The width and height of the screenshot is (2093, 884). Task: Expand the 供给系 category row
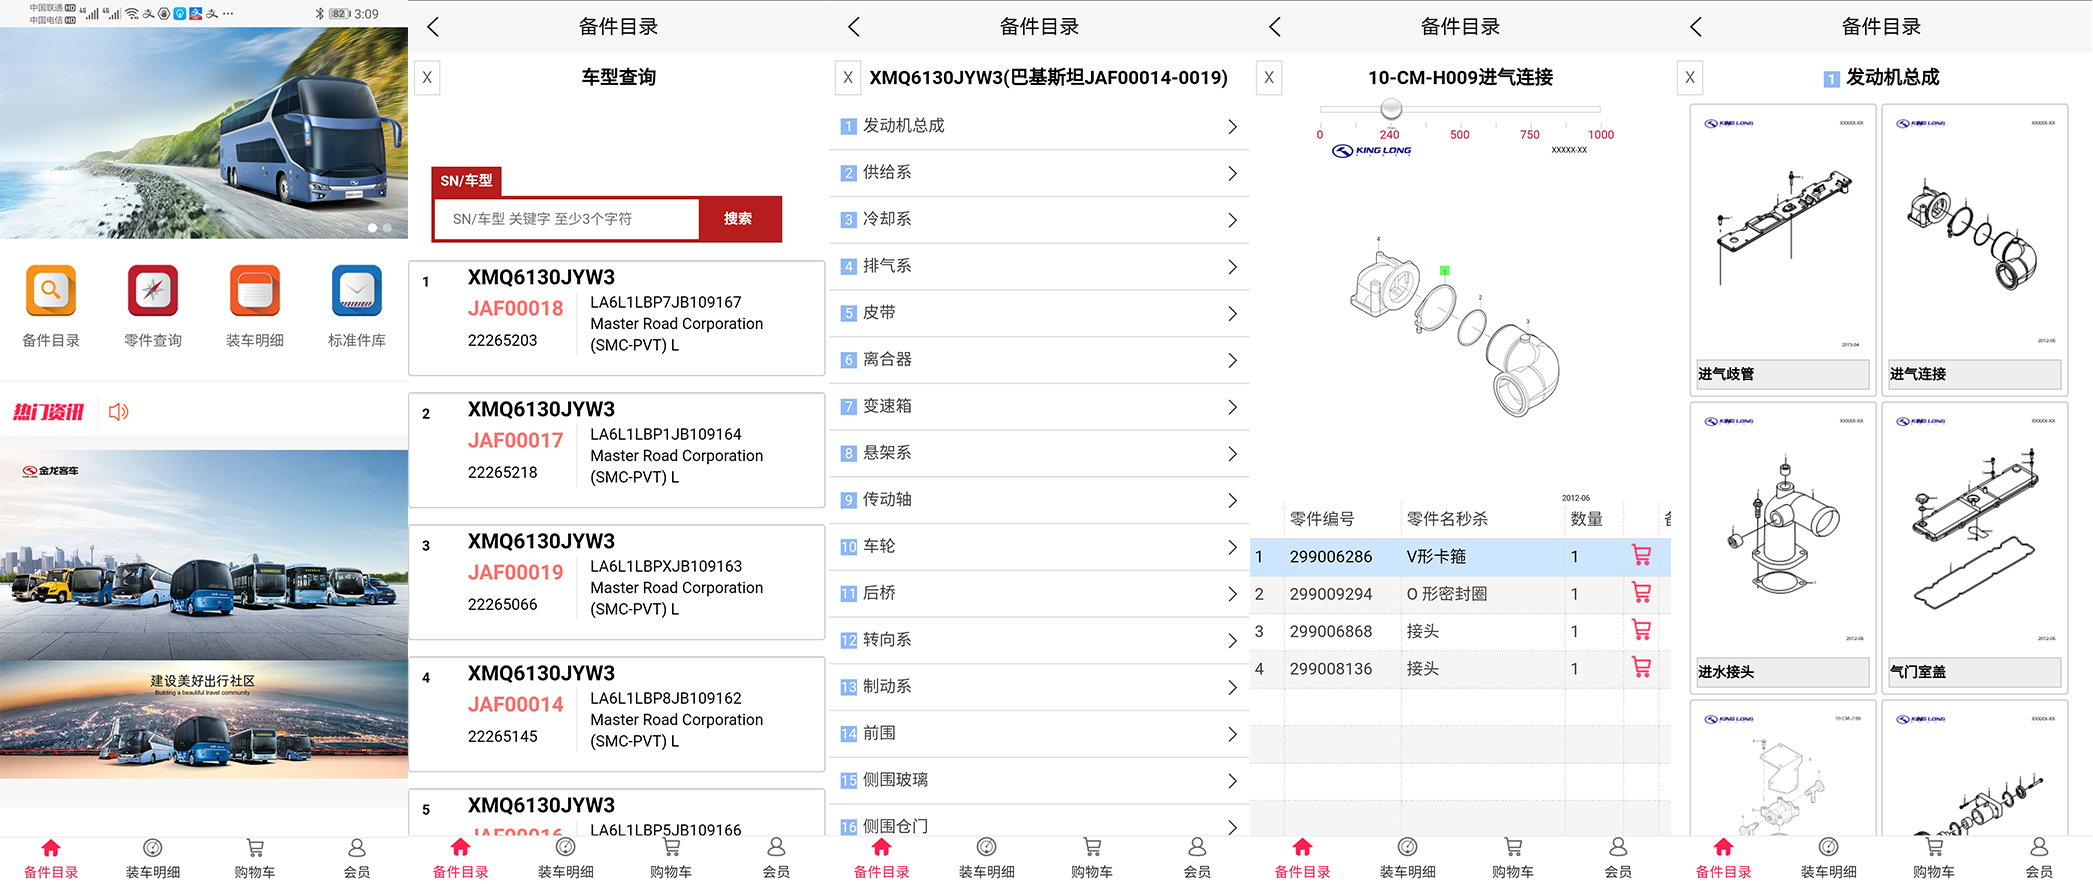tap(1039, 173)
